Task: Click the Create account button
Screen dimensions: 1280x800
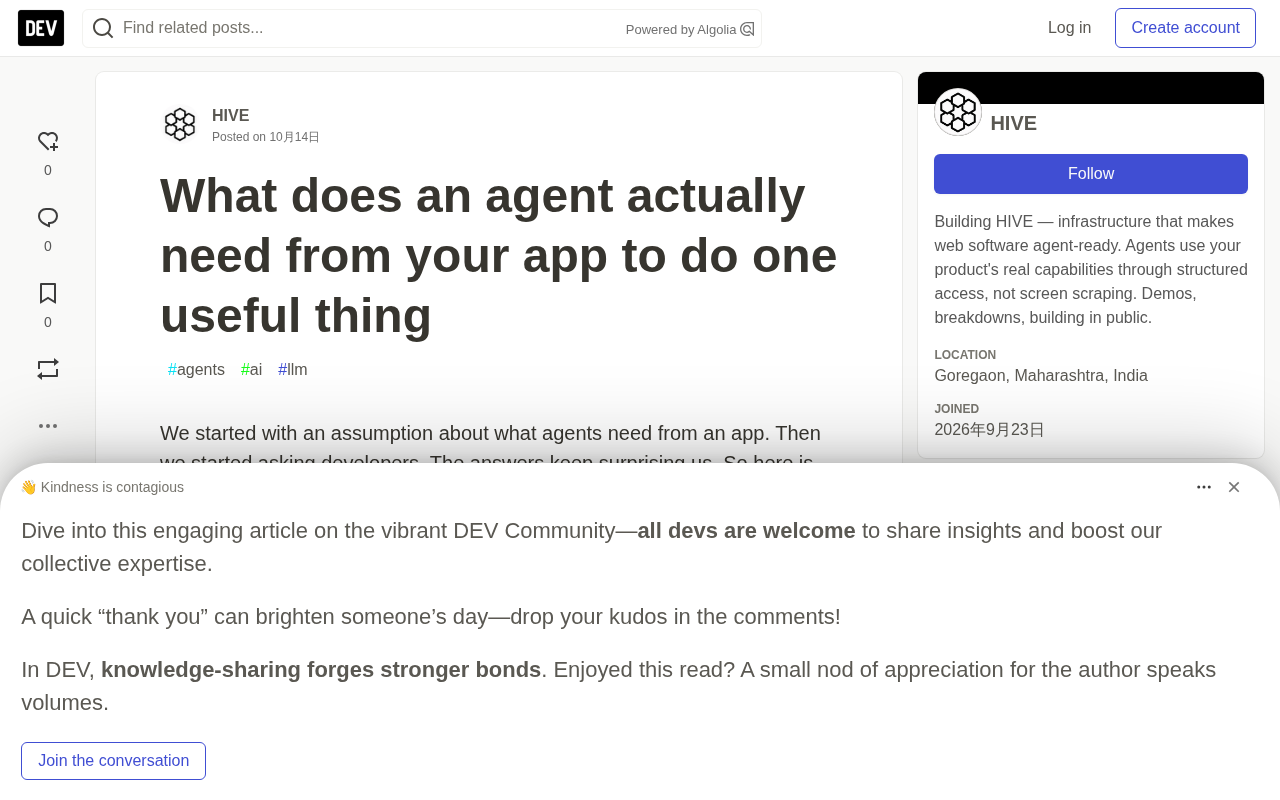Action: point(1185,28)
